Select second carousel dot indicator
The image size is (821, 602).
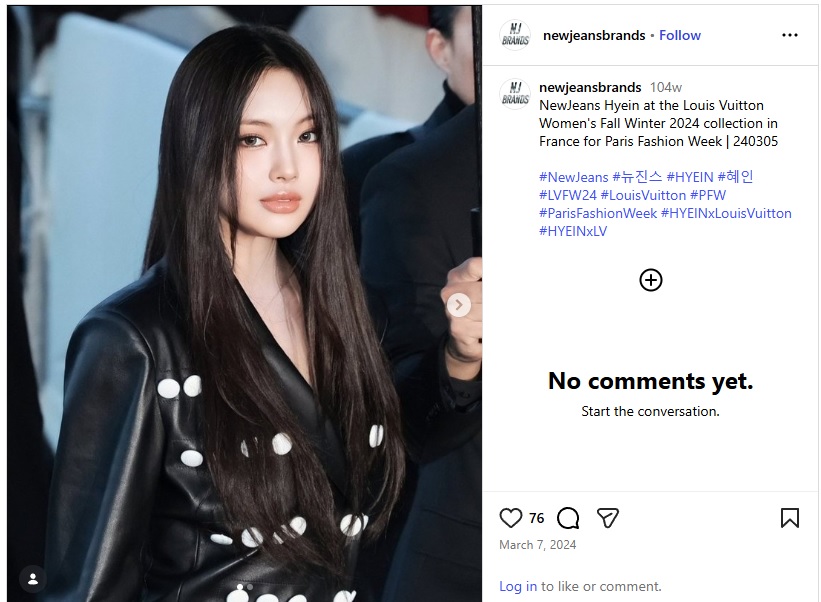250,587
